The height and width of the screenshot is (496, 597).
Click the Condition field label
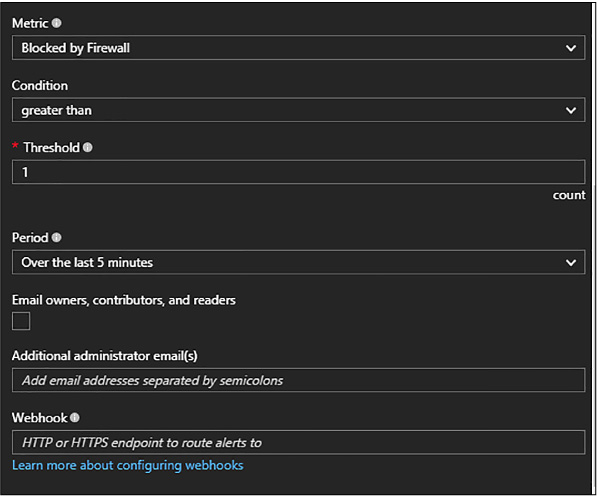click(x=40, y=85)
